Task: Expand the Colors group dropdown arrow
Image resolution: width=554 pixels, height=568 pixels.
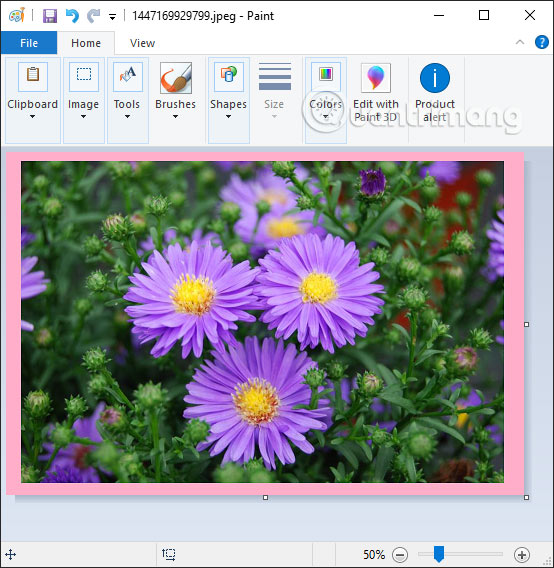Action: 325,117
